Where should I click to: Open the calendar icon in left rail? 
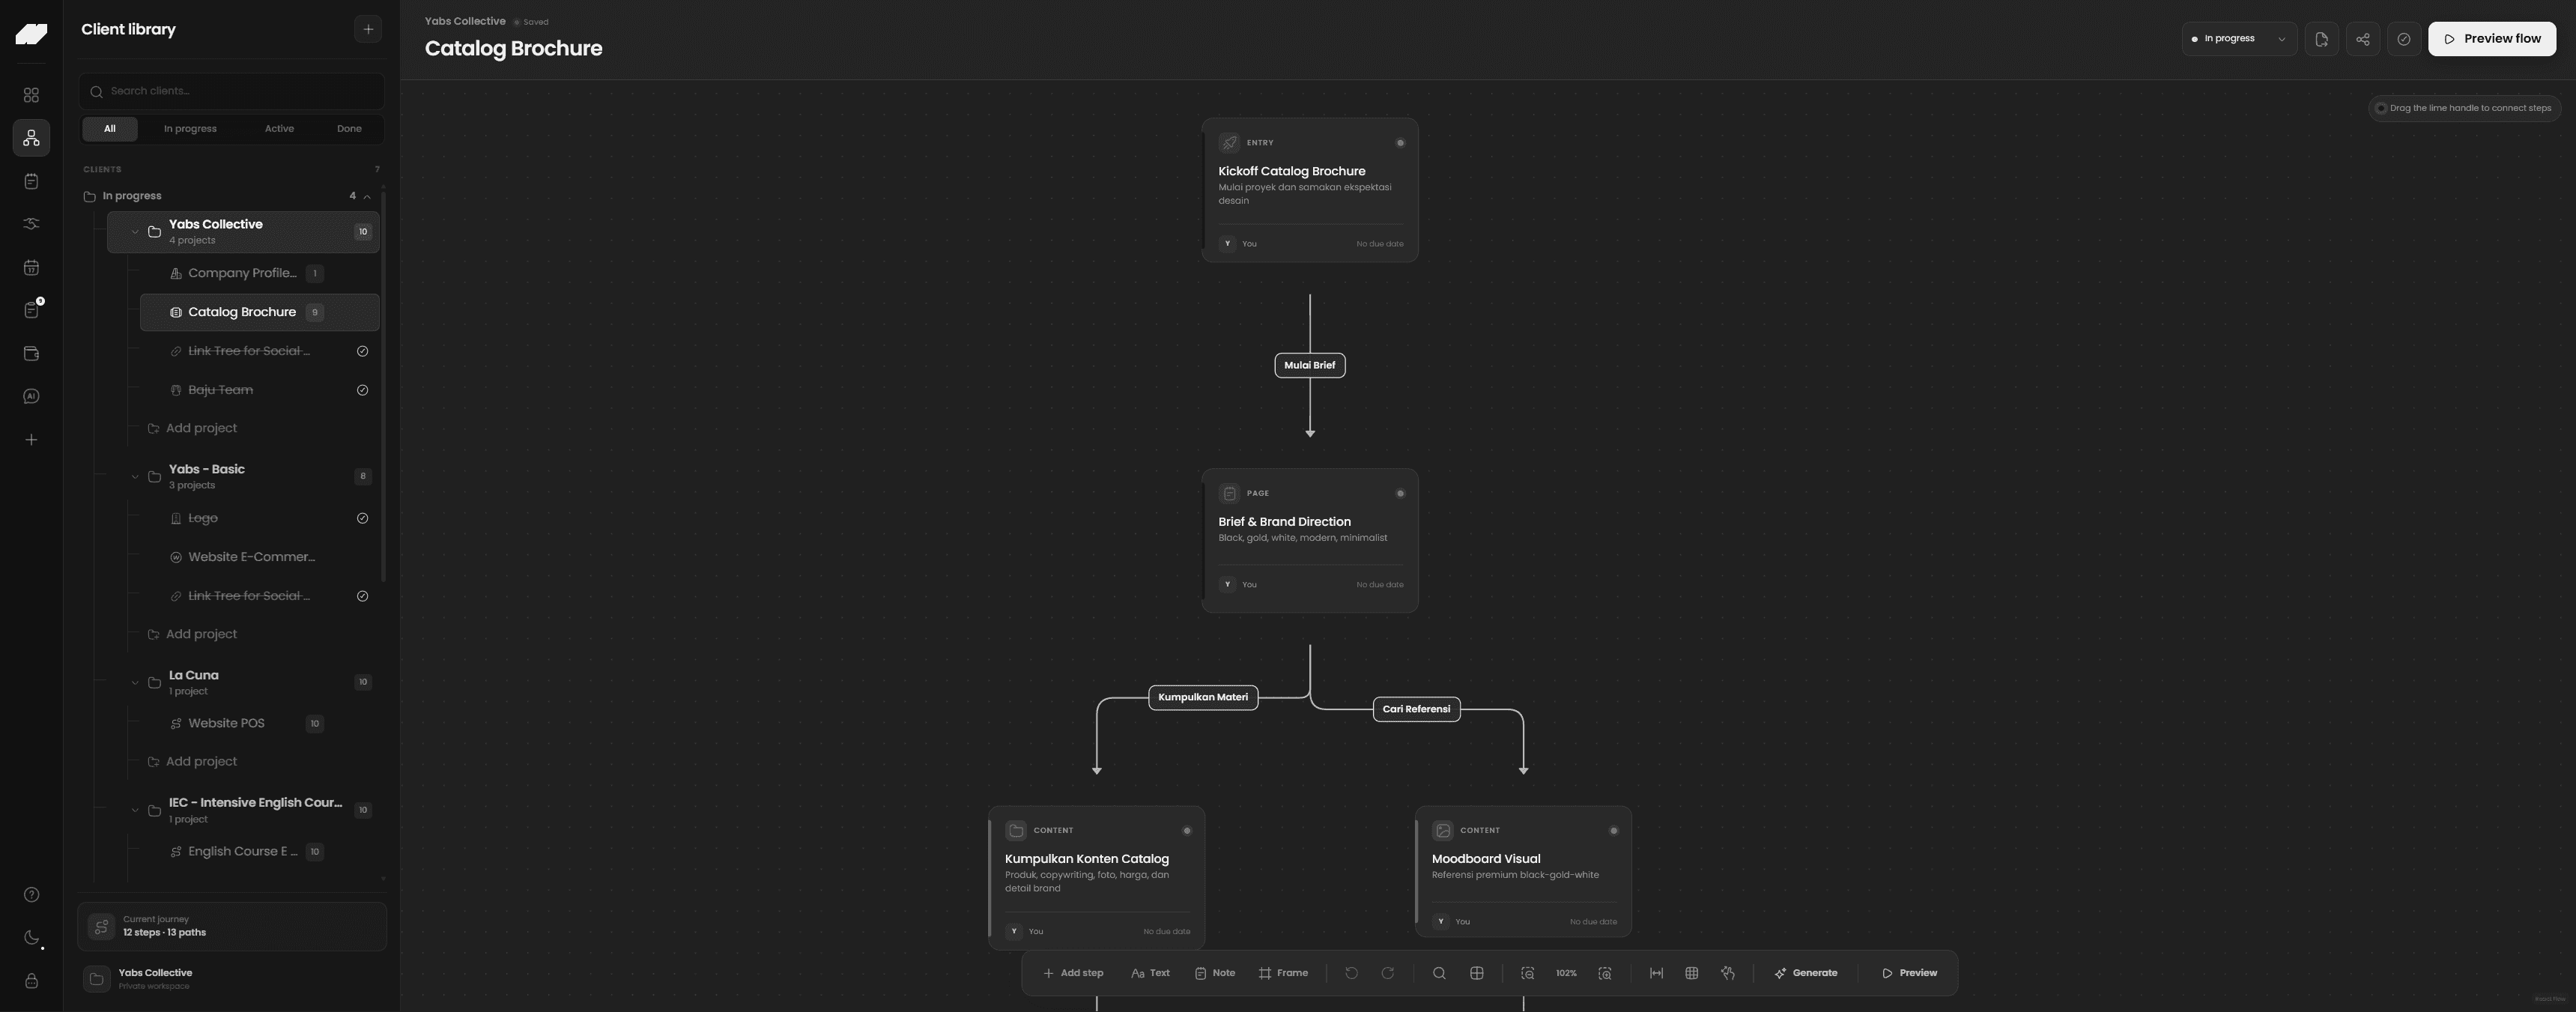point(31,267)
